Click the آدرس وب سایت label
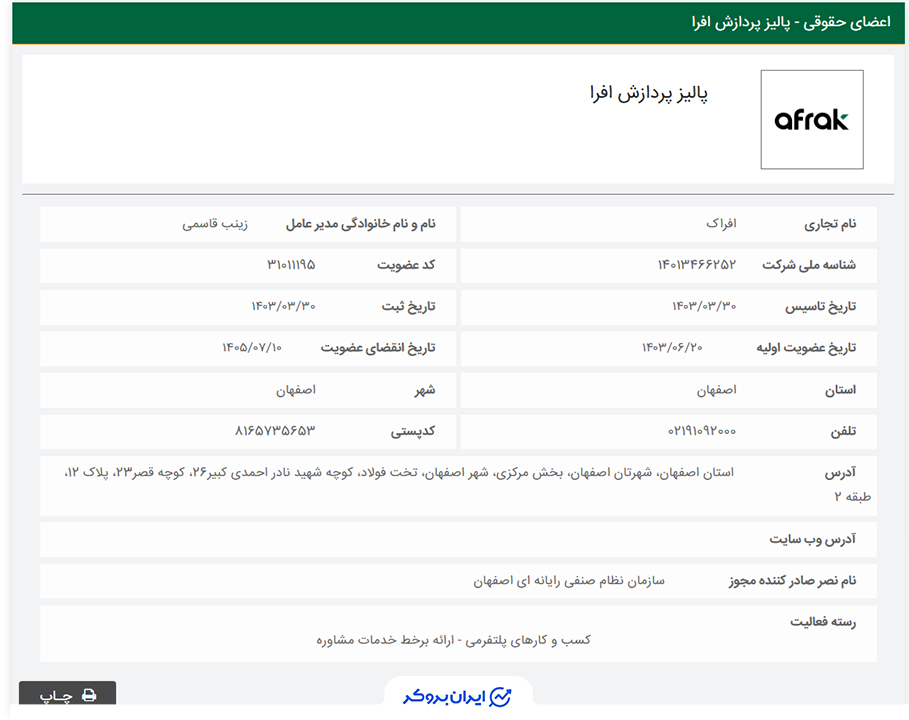This screenshot has width=909, height=720. click(x=813, y=539)
